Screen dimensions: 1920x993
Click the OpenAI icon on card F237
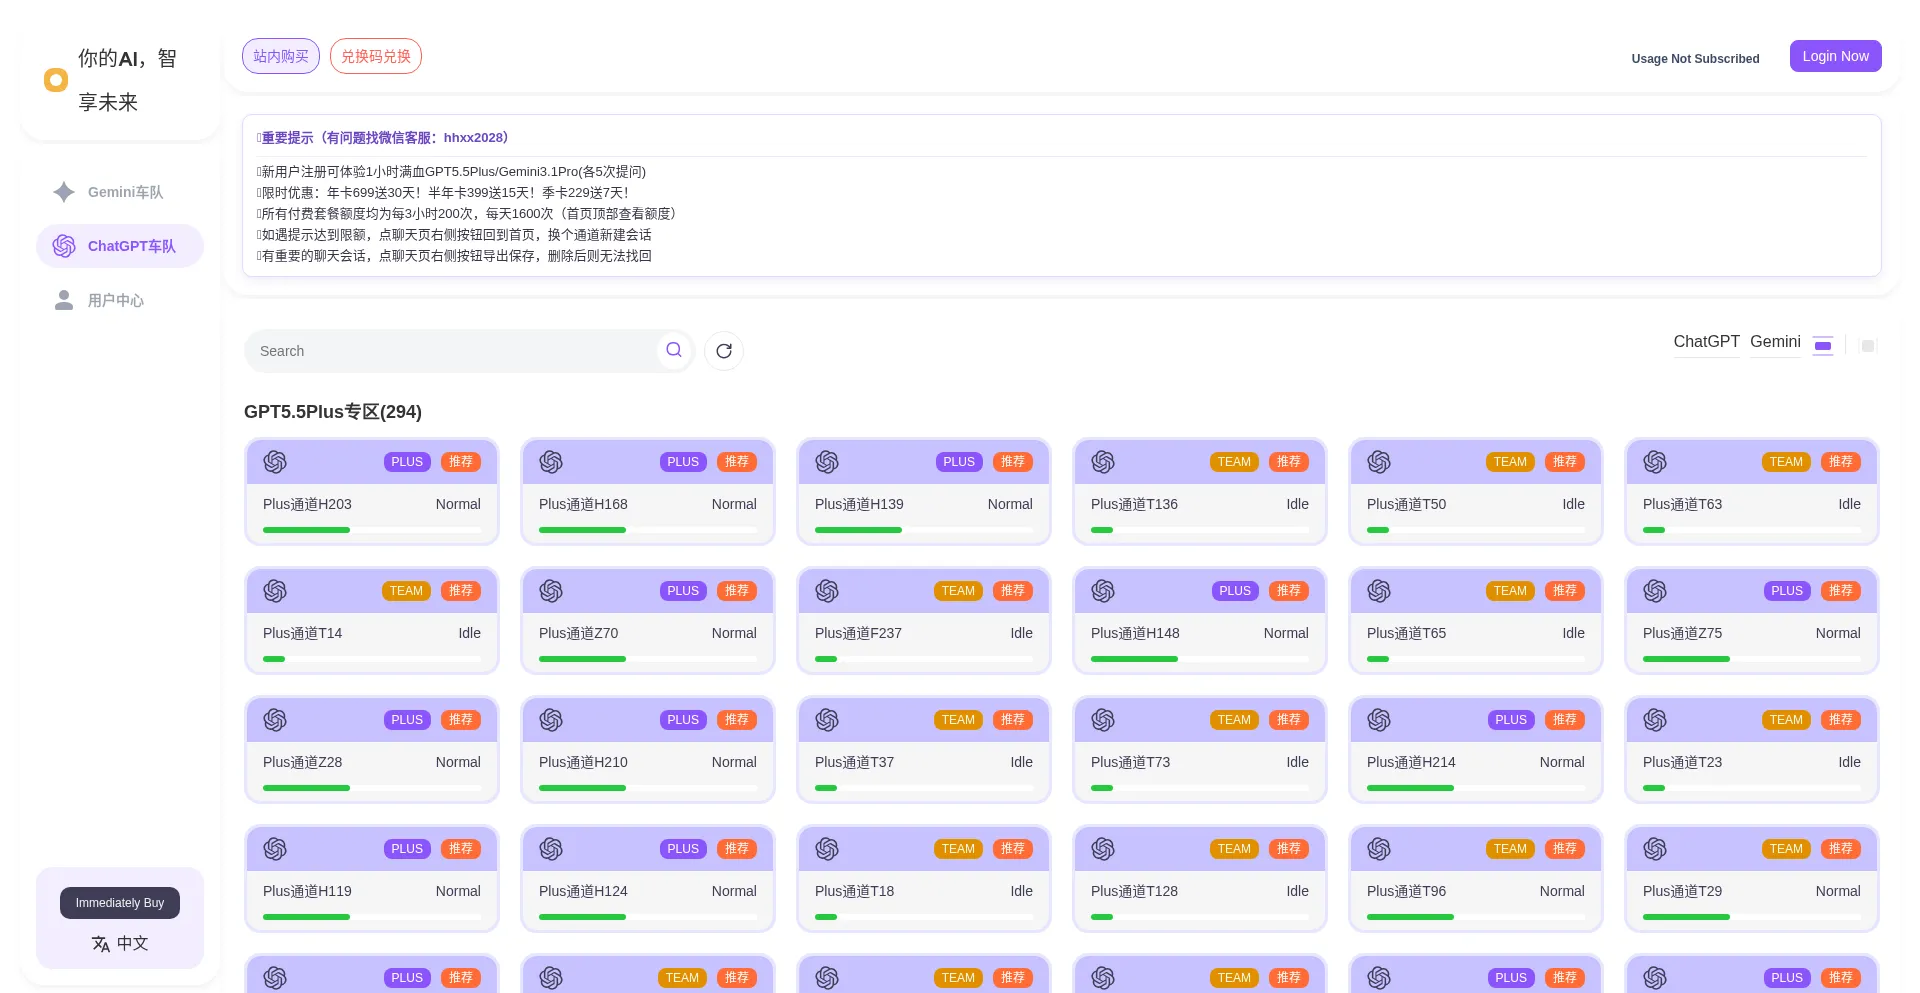tap(827, 591)
